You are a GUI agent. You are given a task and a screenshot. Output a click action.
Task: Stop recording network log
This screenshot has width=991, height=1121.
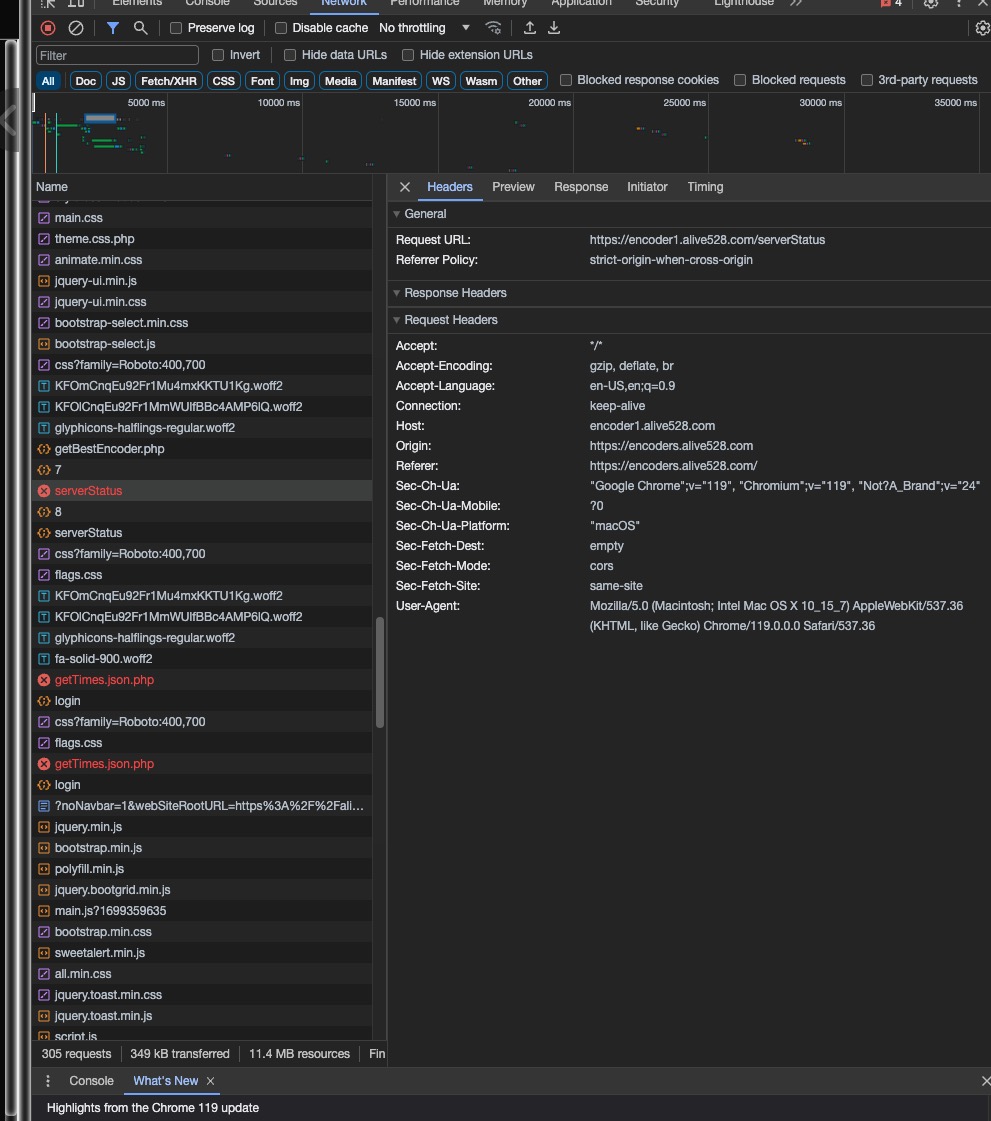tap(48, 28)
